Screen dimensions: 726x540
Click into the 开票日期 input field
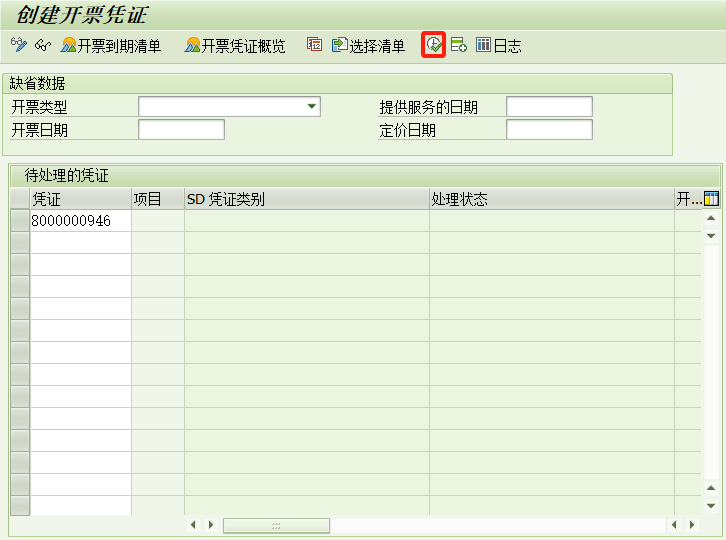click(182, 130)
